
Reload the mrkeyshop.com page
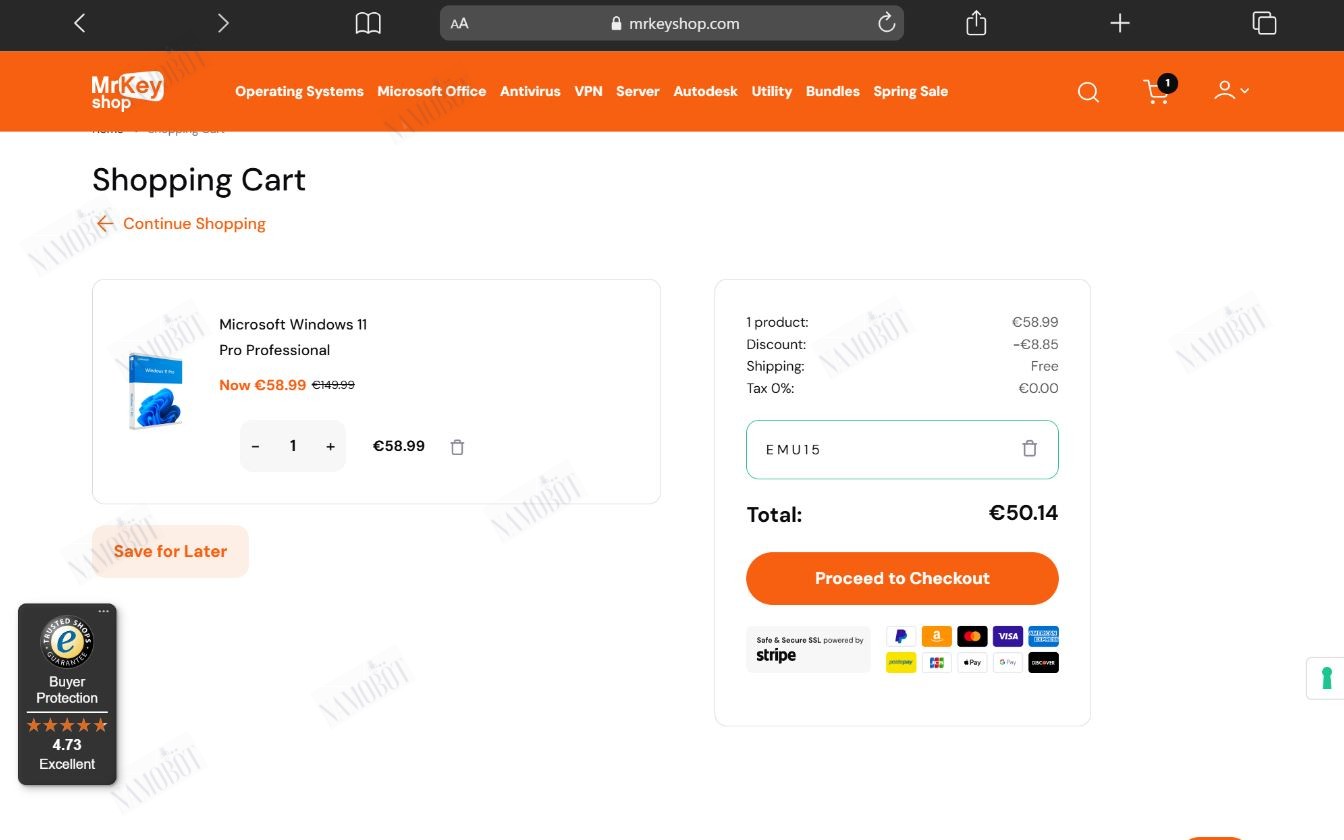(x=886, y=23)
